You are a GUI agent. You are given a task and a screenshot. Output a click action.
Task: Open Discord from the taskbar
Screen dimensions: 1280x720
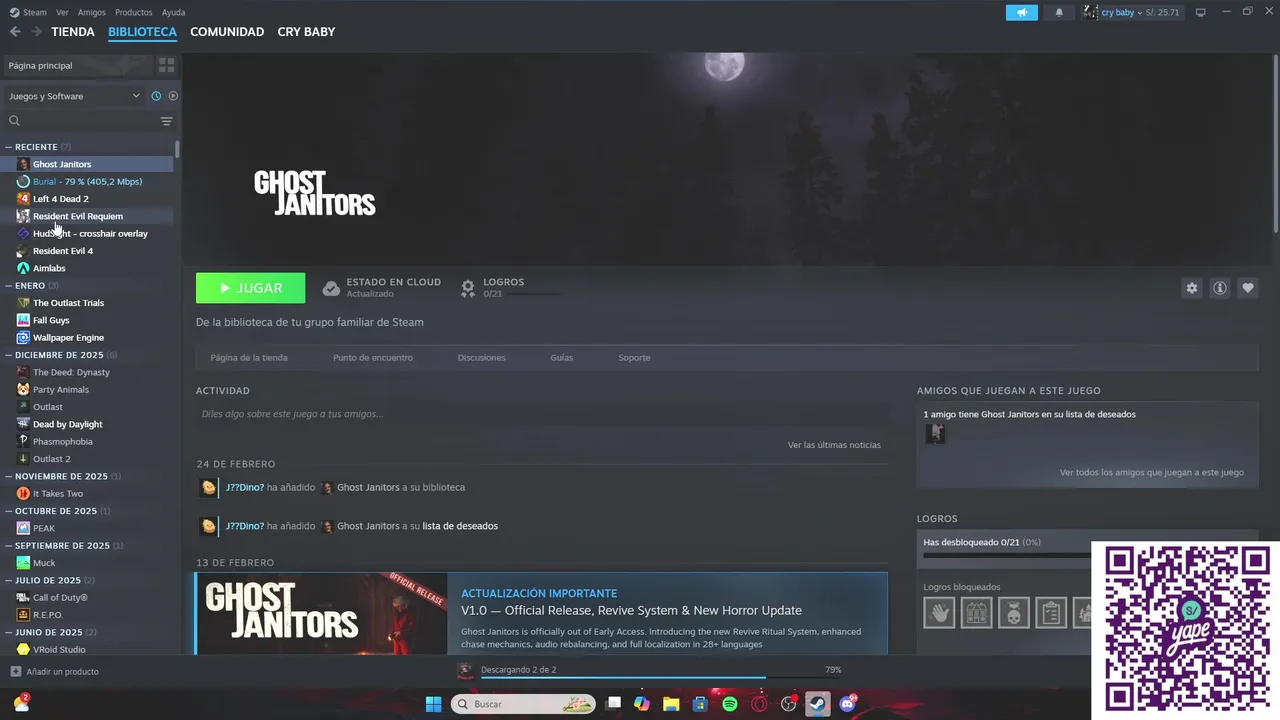point(848,704)
